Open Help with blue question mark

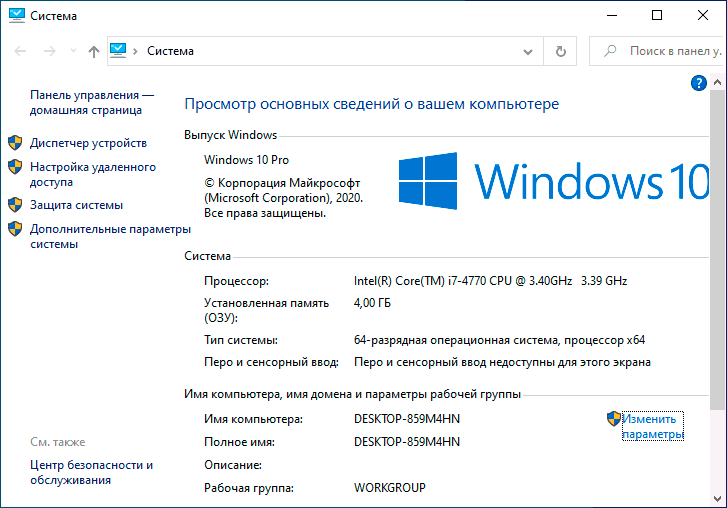699,83
